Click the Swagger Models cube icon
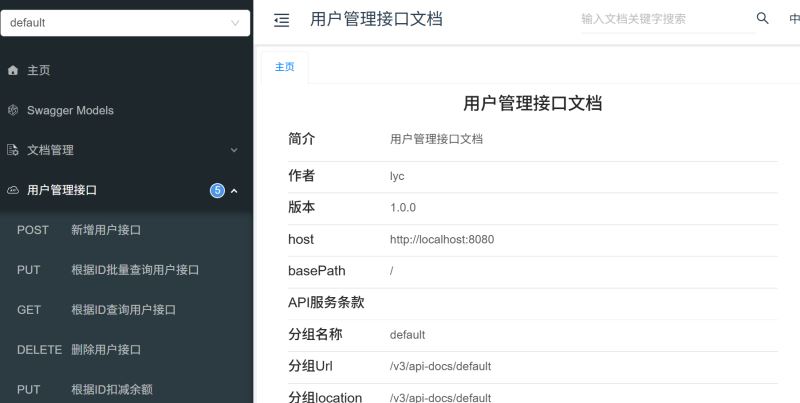800x403 pixels. tap(13, 110)
